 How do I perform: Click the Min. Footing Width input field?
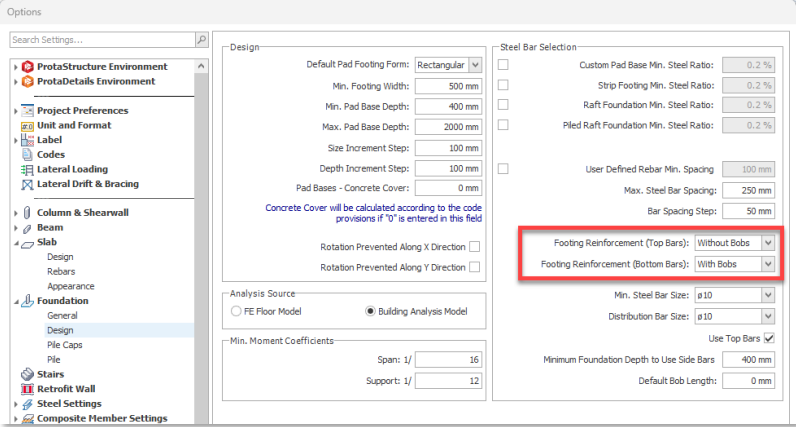[447, 86]
